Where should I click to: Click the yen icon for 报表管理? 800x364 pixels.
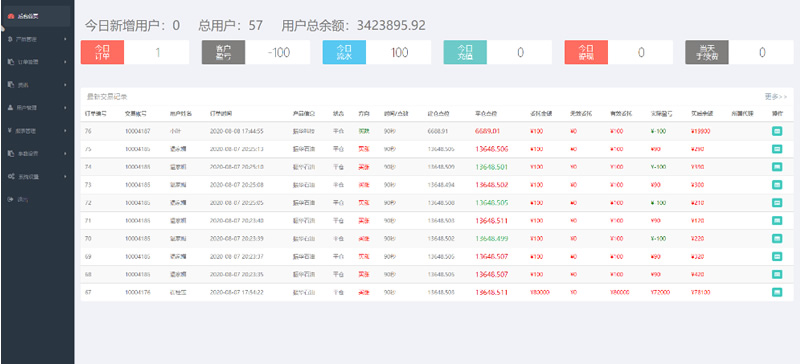pyautogui.click(x=11, y=131)
